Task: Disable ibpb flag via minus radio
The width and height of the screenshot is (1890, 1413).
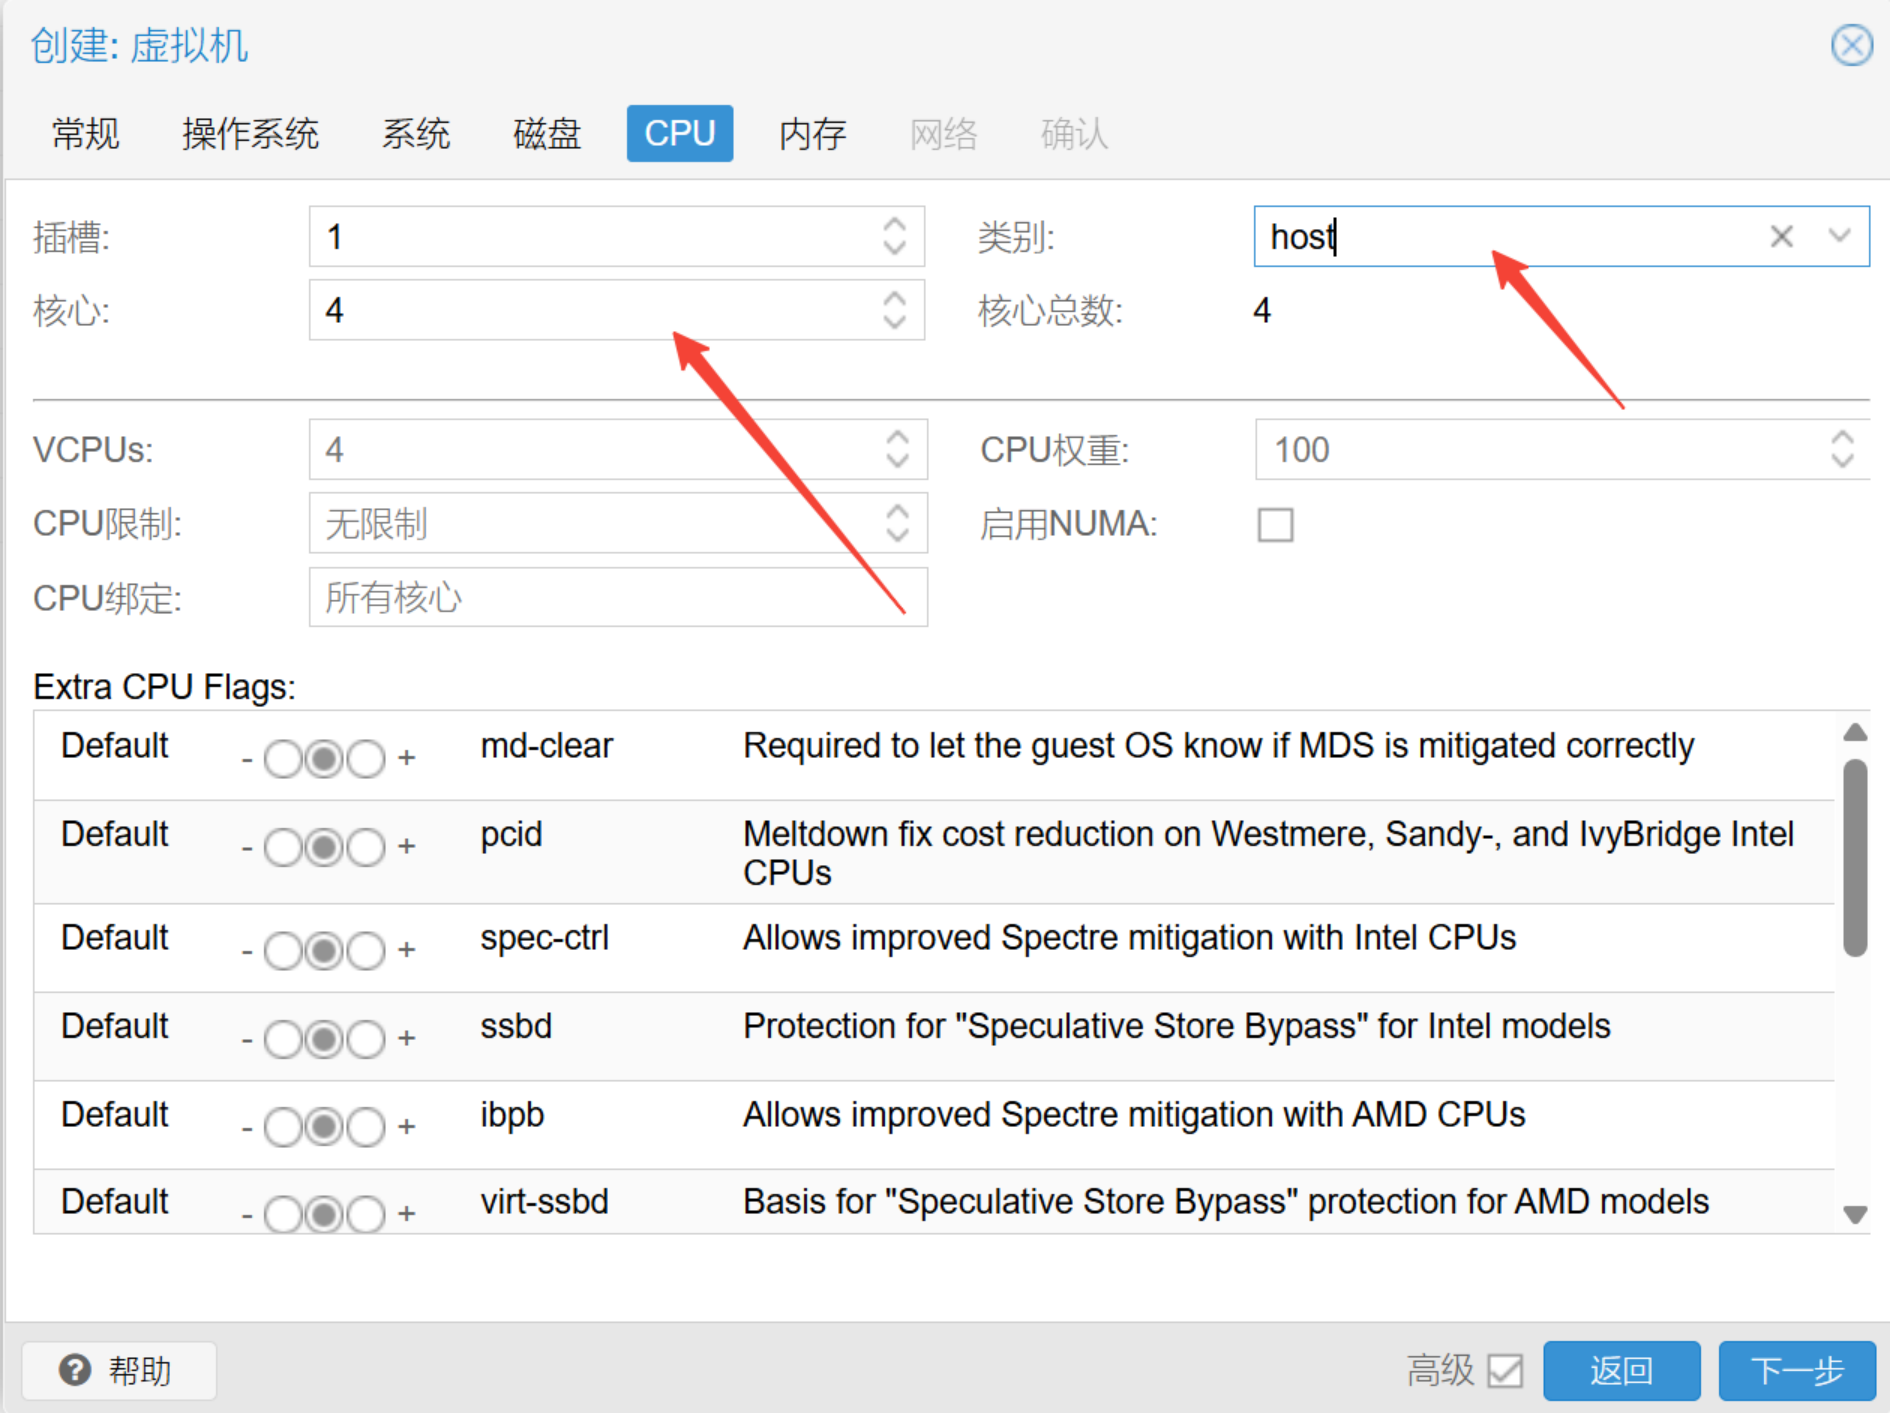Action: 283,1128
